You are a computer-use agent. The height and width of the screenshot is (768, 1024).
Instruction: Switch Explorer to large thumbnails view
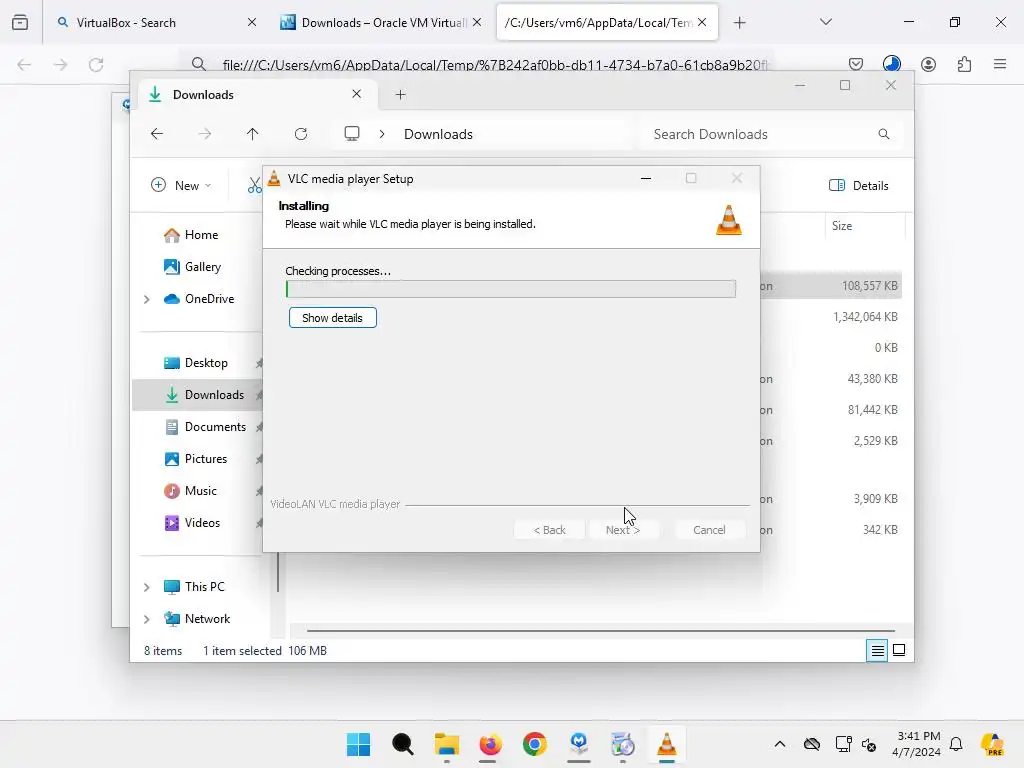(x=899, y=650)
